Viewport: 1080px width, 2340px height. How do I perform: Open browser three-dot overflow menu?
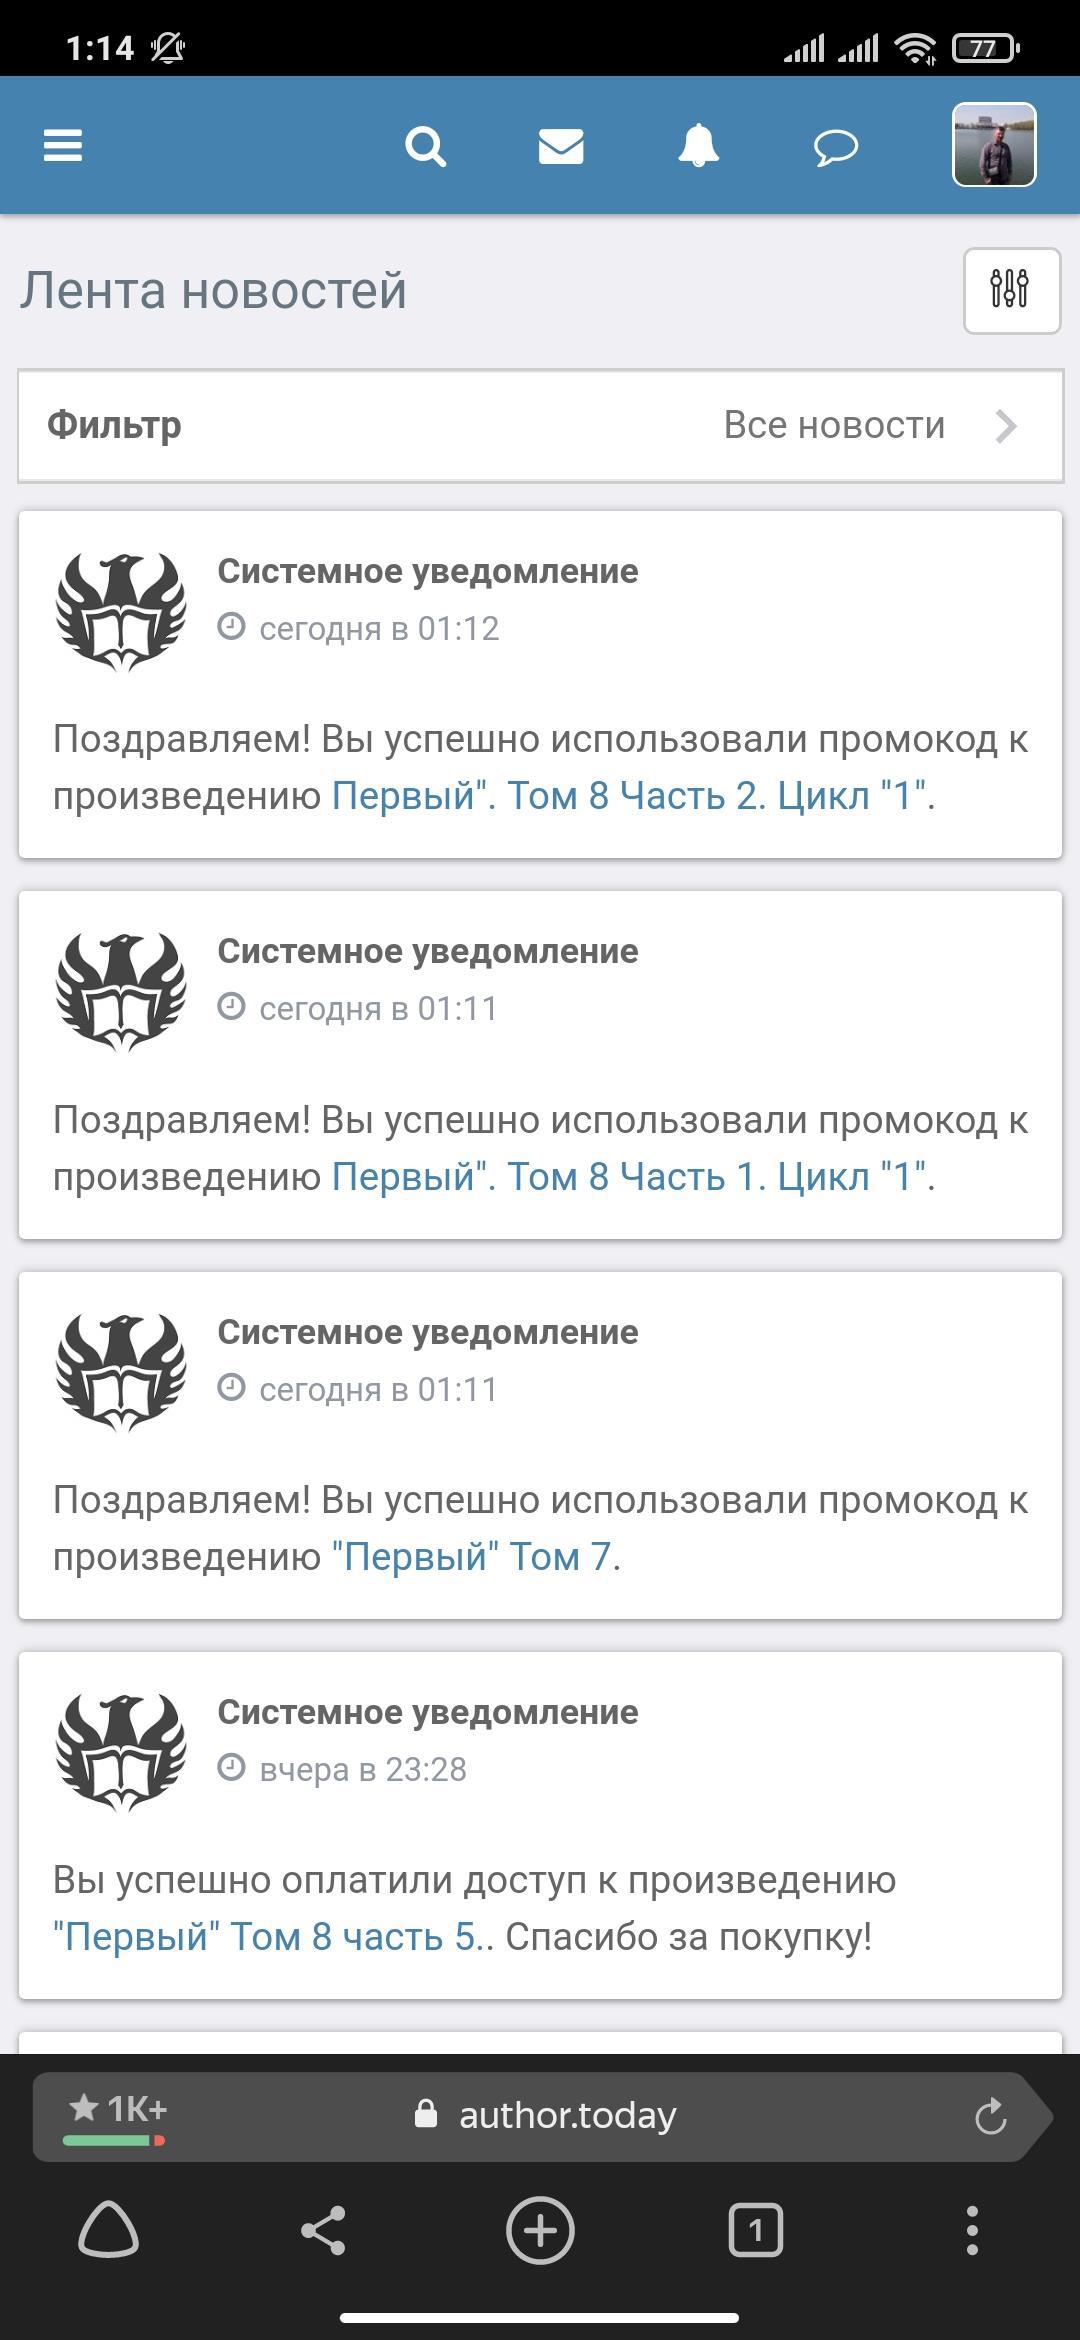click(971, 2229)
